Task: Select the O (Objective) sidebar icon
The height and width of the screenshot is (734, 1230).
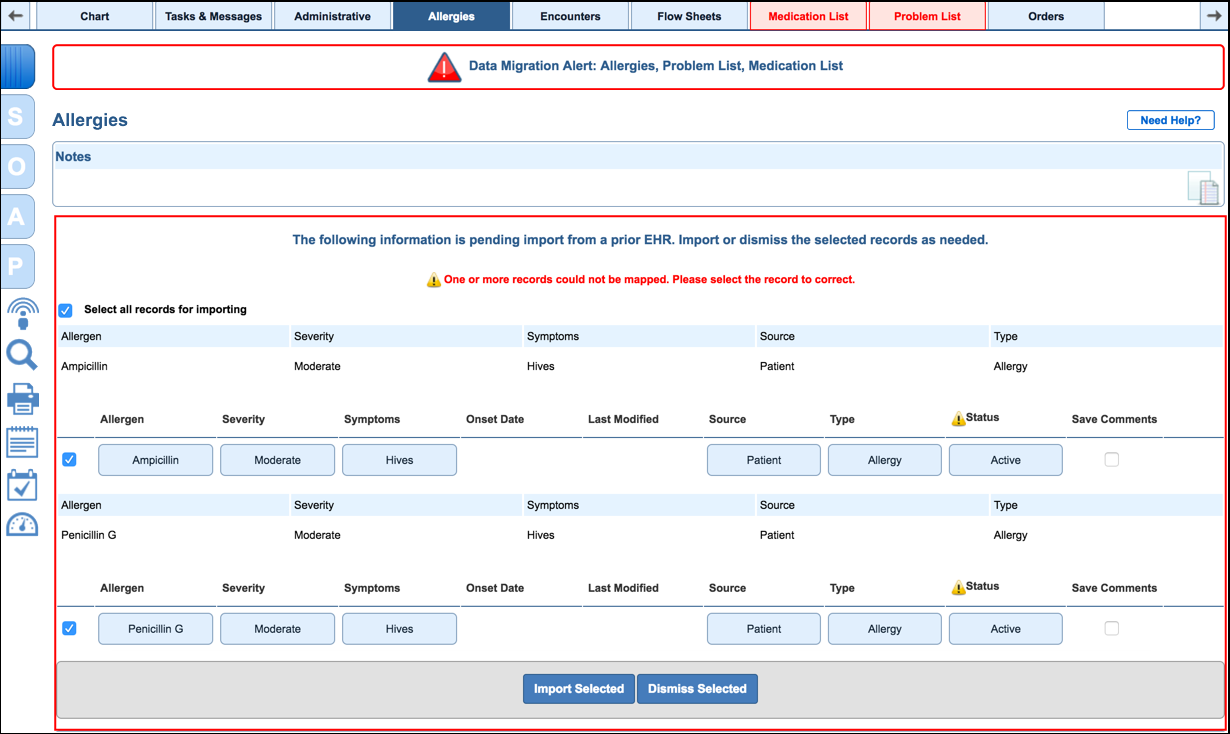Action: click(x=18, y=167)
